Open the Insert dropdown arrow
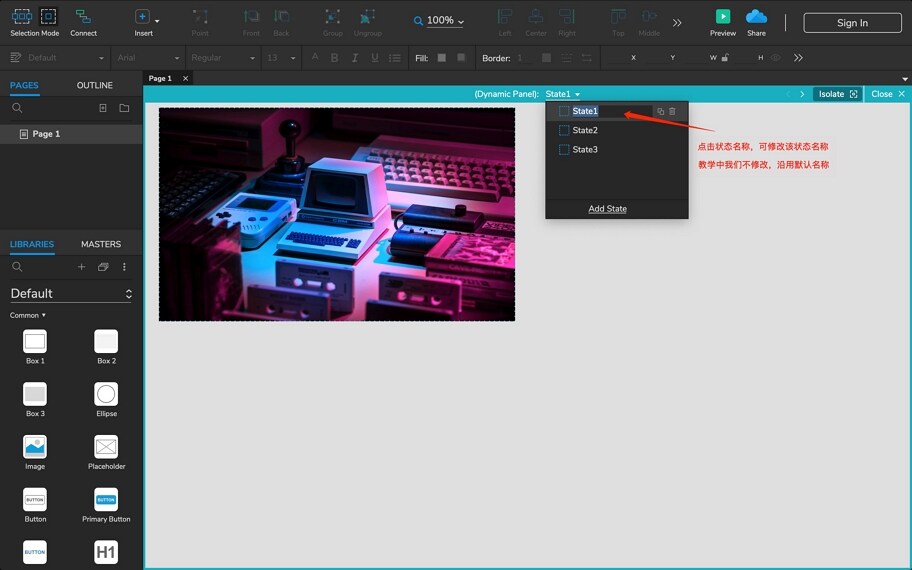Viewport: 912px width, 570px height. pos(157,21)
